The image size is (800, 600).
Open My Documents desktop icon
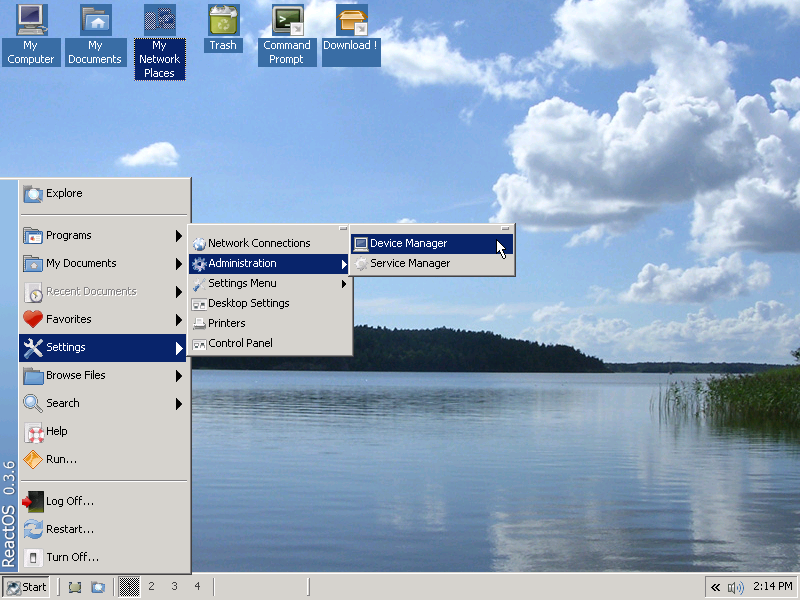pyautogui.click(x=95, y=34)
